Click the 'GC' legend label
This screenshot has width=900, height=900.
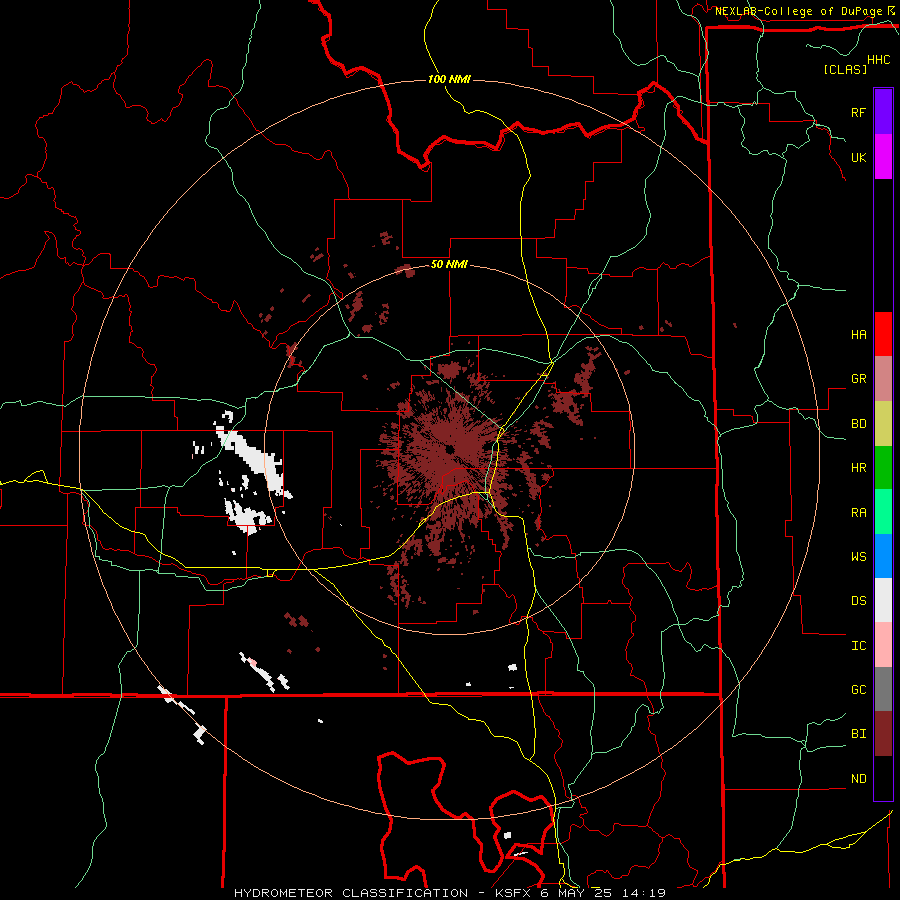pos(858,690)
